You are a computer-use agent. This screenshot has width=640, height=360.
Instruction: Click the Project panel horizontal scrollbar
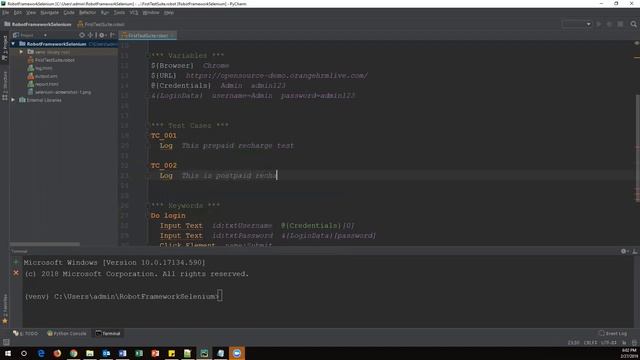[45, 244]
